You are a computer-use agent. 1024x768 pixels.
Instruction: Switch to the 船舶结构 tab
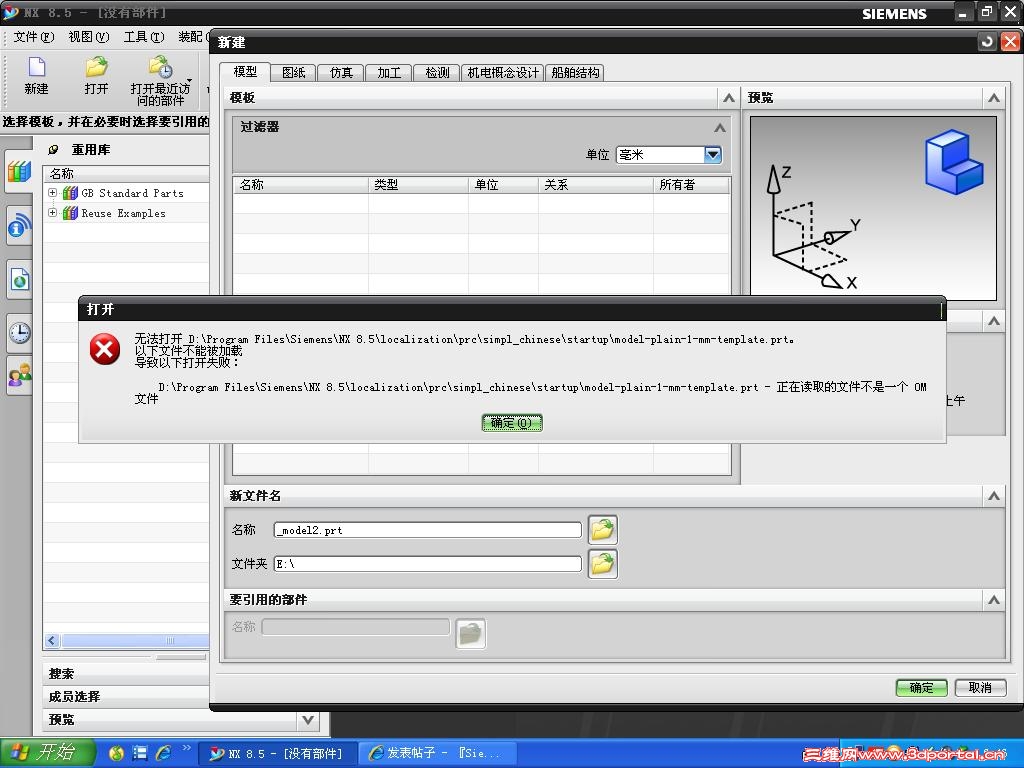[x=575, y=72]
